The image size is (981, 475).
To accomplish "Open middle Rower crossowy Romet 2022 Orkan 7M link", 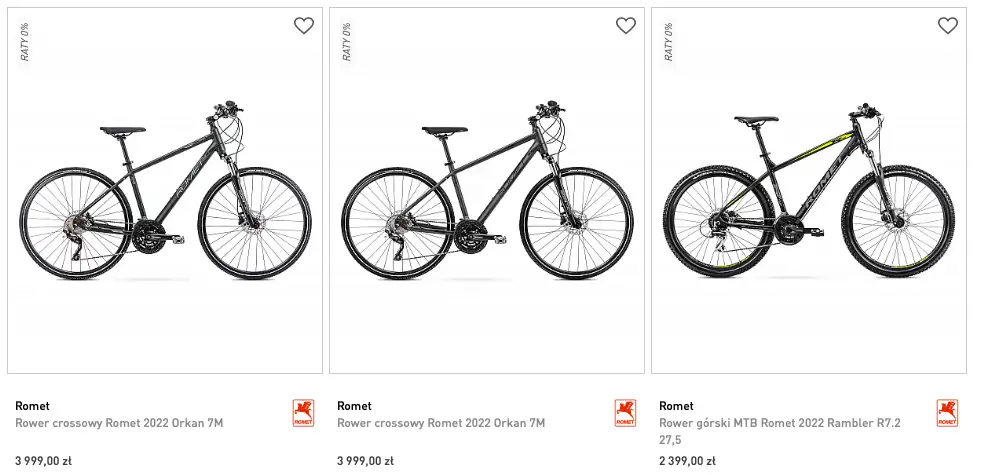I will tap(441, 423).
